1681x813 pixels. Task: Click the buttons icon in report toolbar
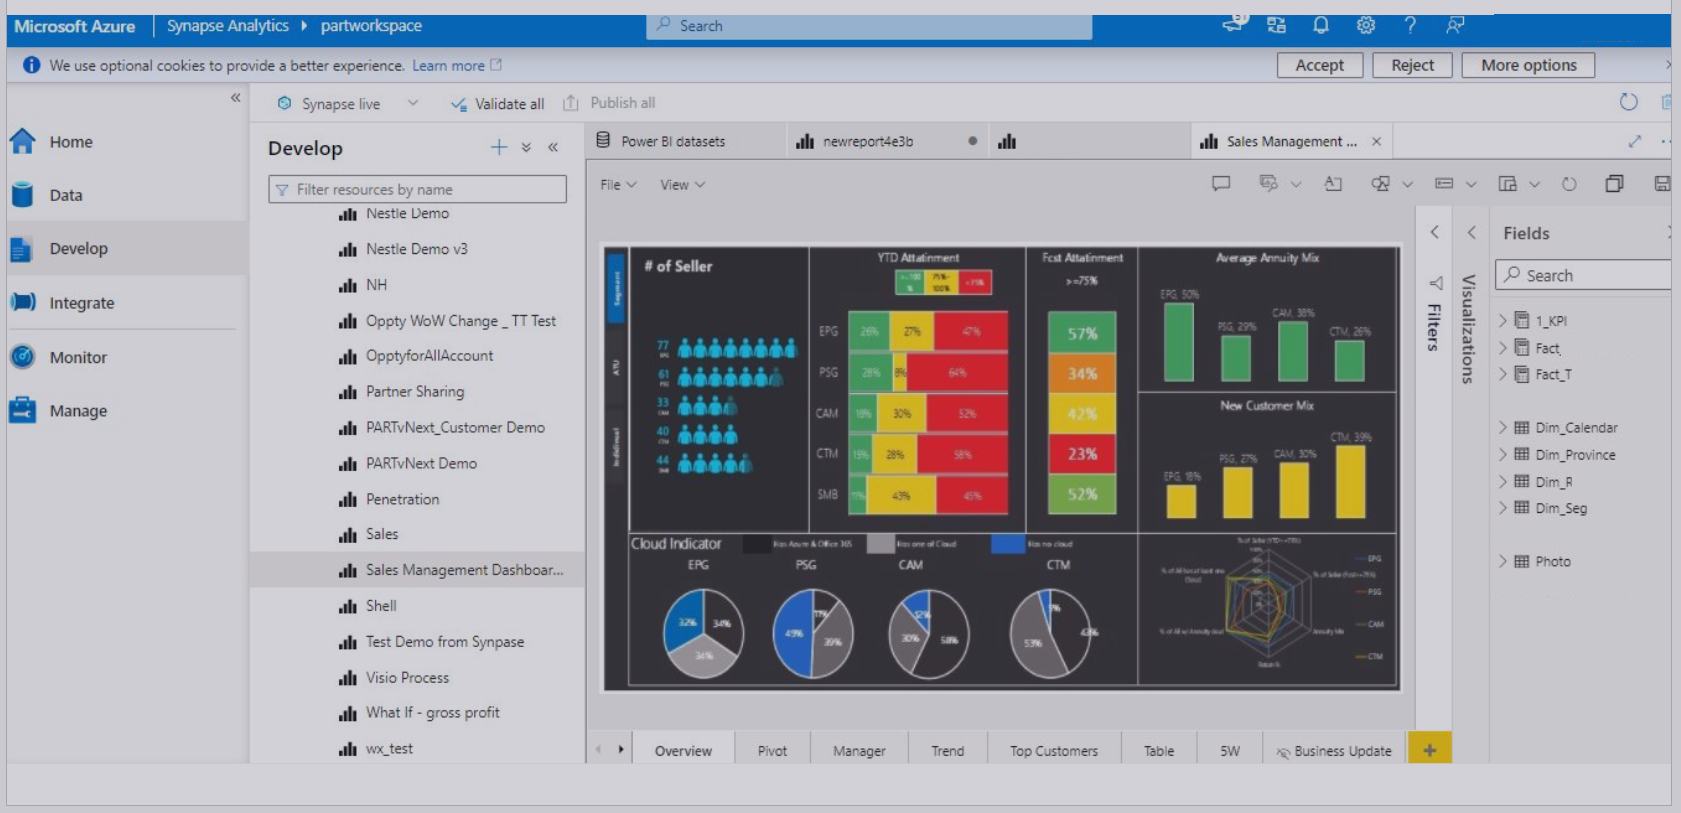pos(1444,184)
